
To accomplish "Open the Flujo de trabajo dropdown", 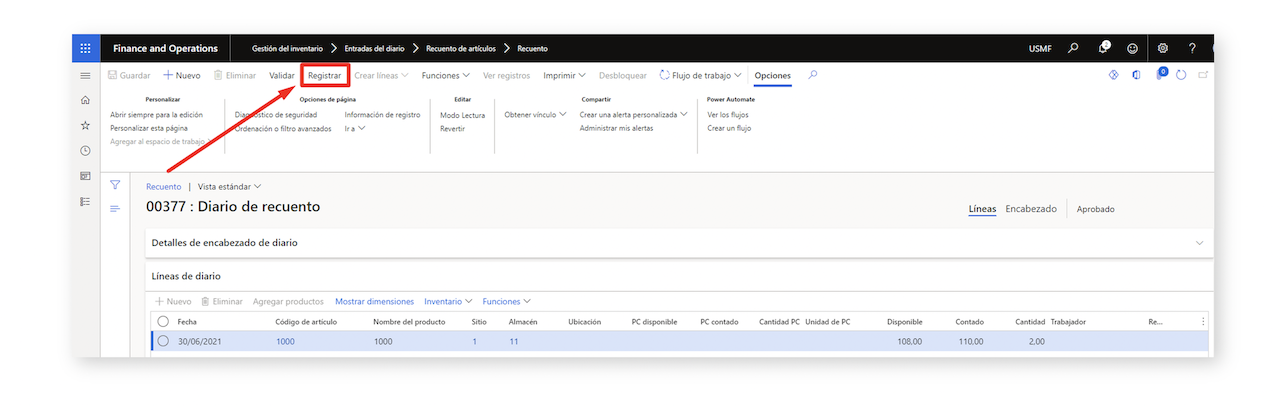I will pyautogui.click(x=701, y=75).
